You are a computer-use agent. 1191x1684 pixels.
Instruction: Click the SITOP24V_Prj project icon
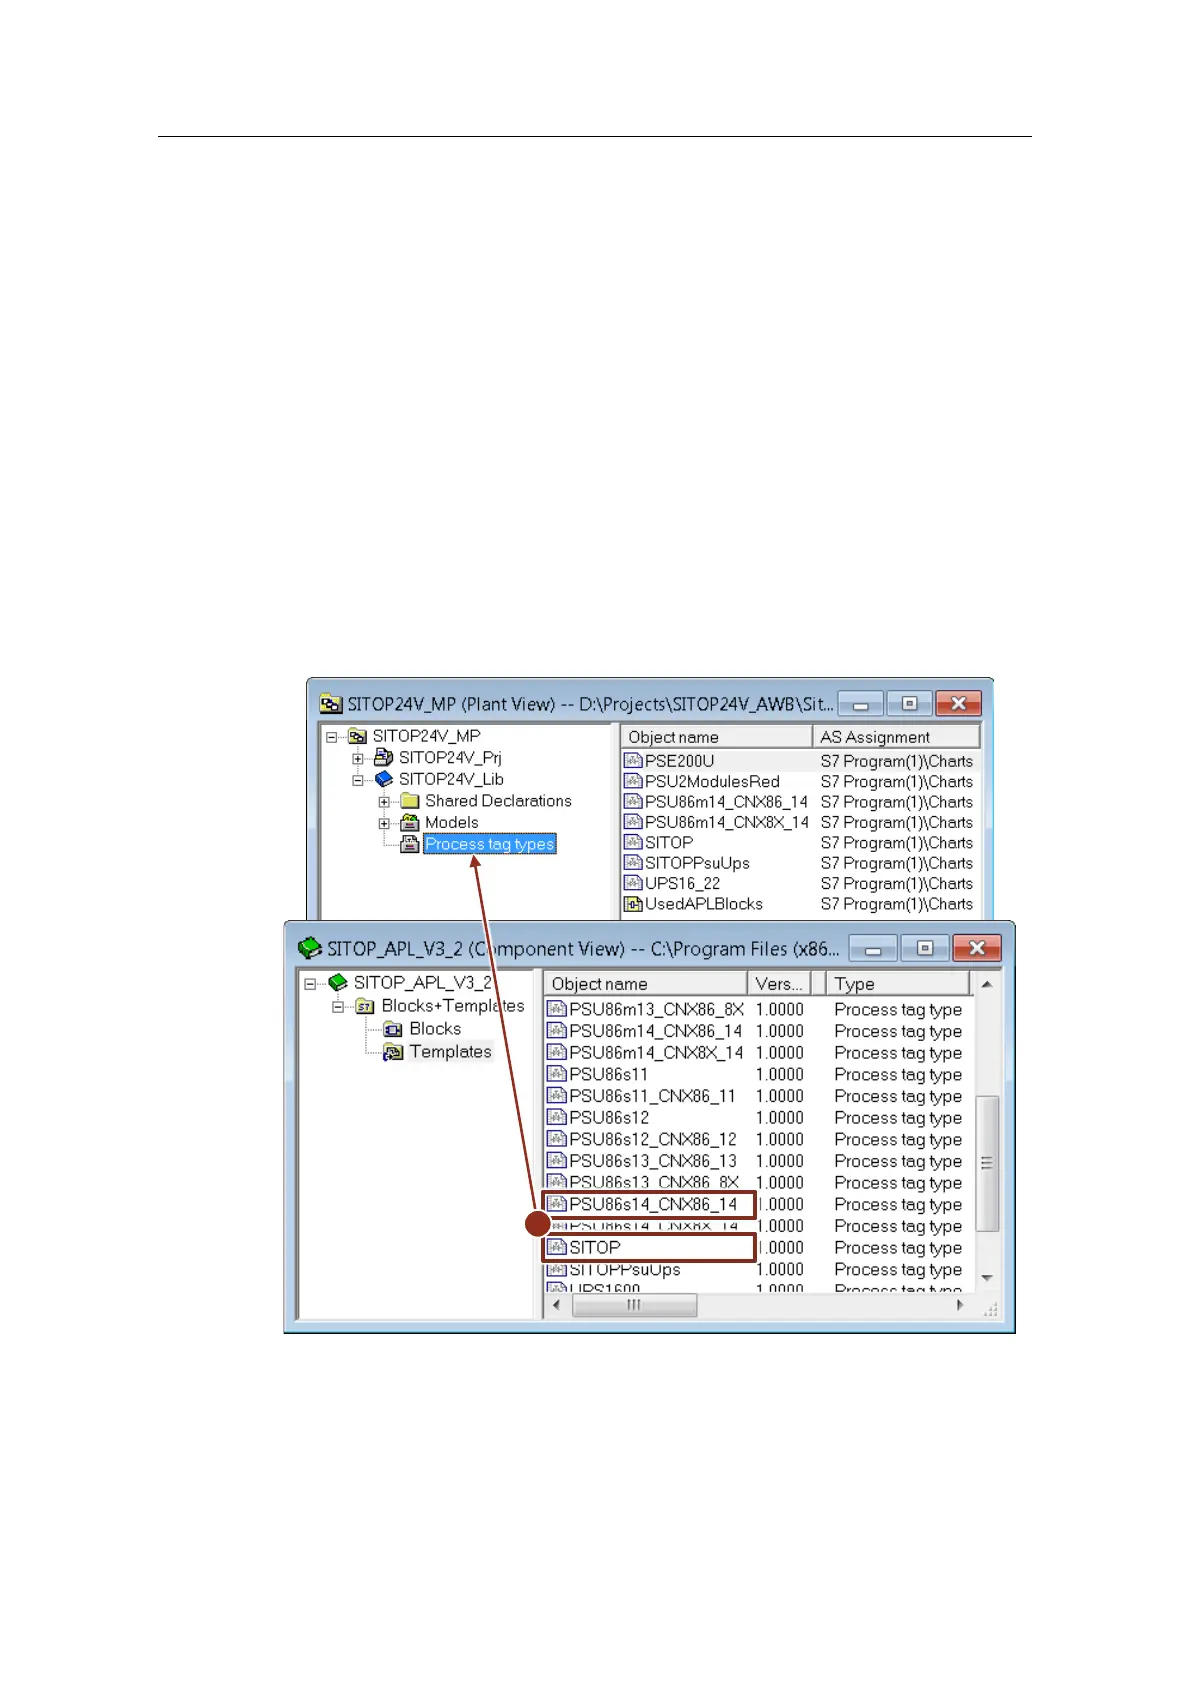pyautogui.click(x=383, y=758)
